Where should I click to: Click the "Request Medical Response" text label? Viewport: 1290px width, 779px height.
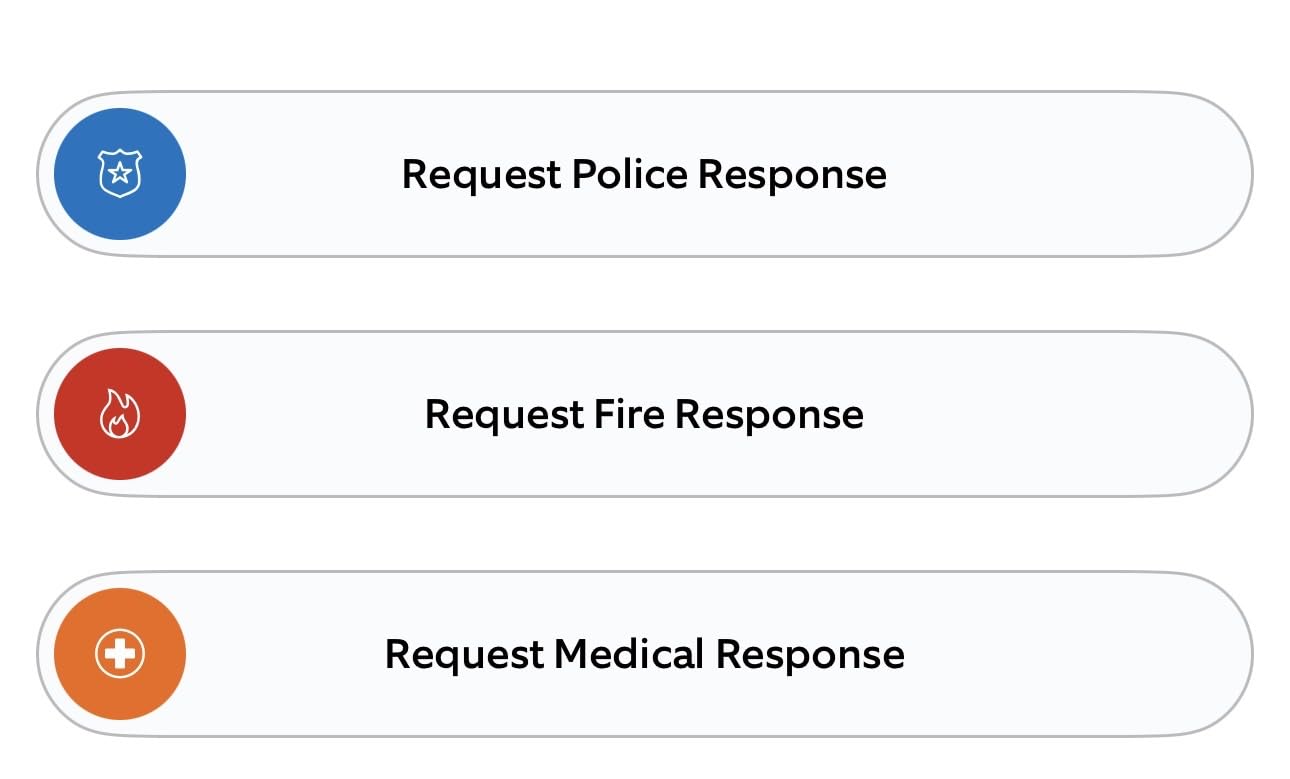(644, 654)
